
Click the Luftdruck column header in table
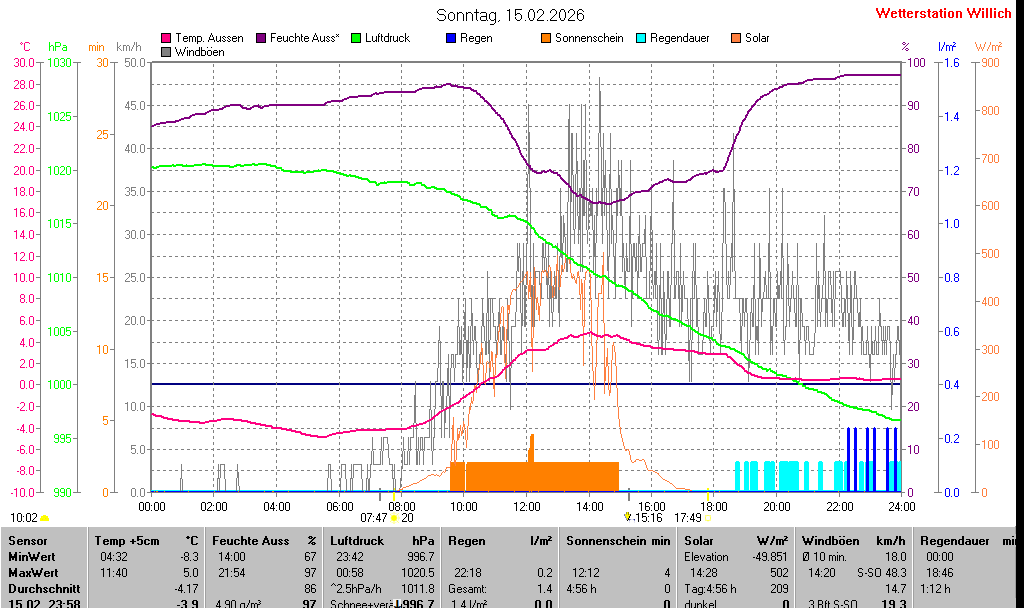pyautogui.click(x=359, y=541)
